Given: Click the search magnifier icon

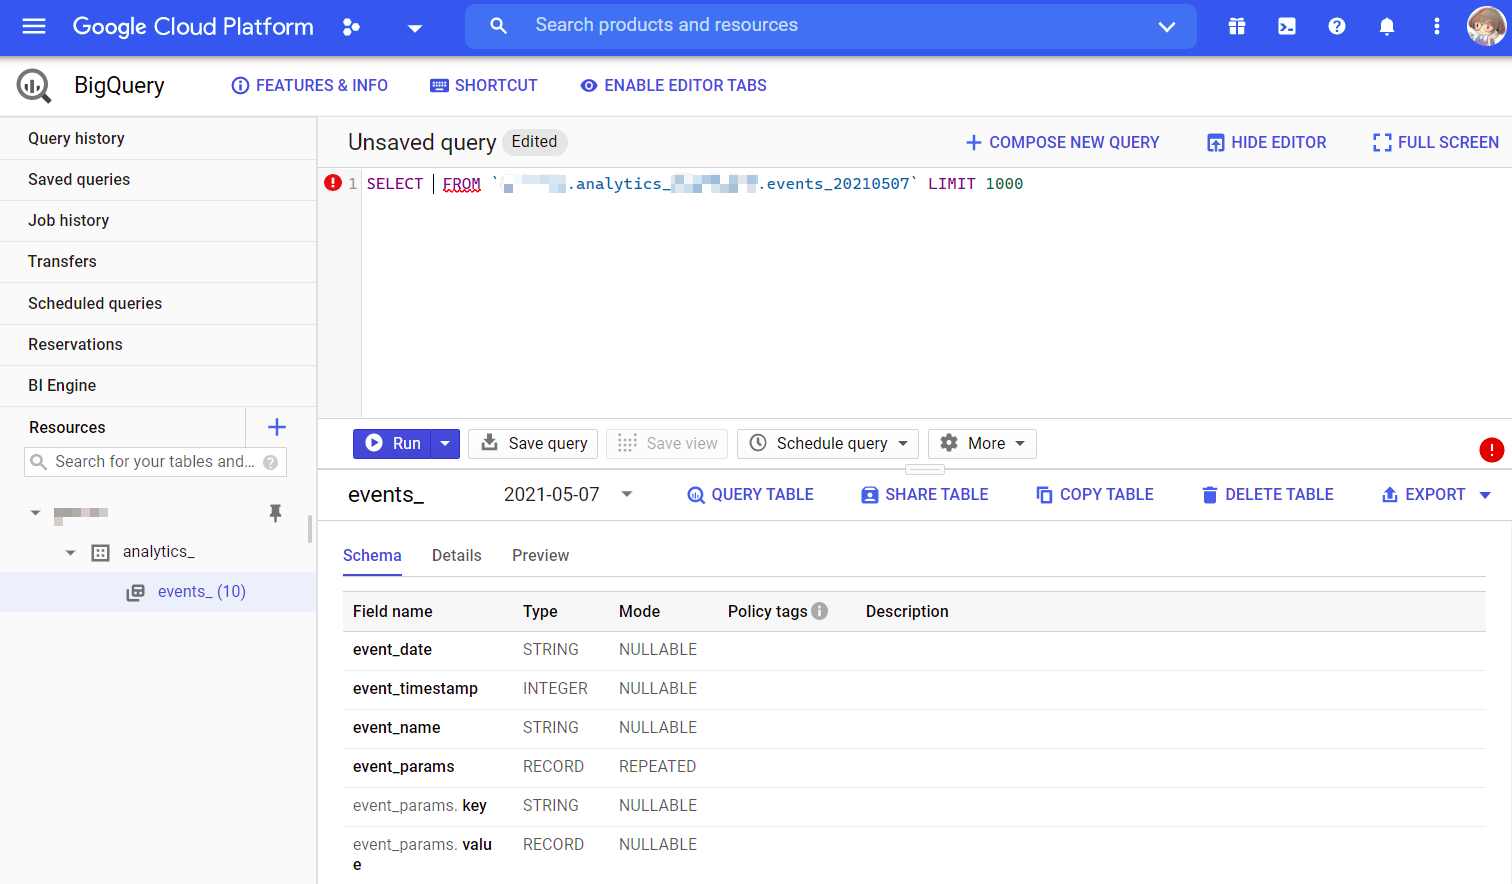Looking at the screenshot, I should [498, 26].
